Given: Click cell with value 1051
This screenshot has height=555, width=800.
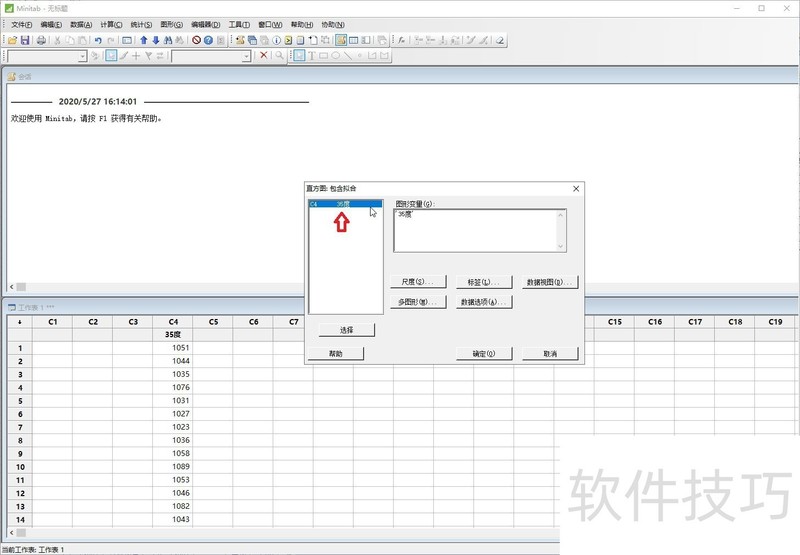Looking at the screenshot, I should point(173,348).
